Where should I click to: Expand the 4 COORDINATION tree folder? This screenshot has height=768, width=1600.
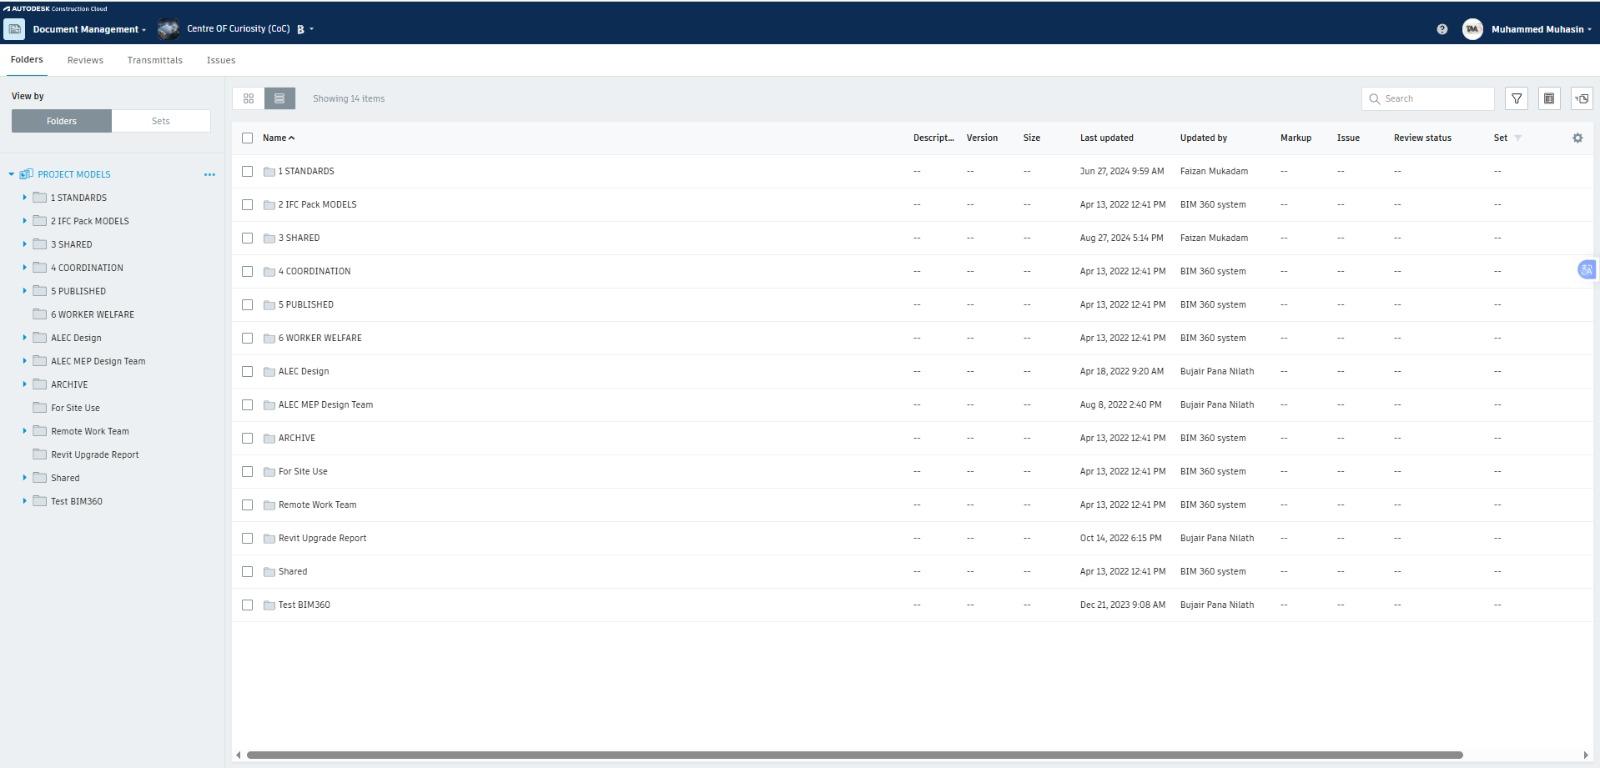[x=25, y=267]
